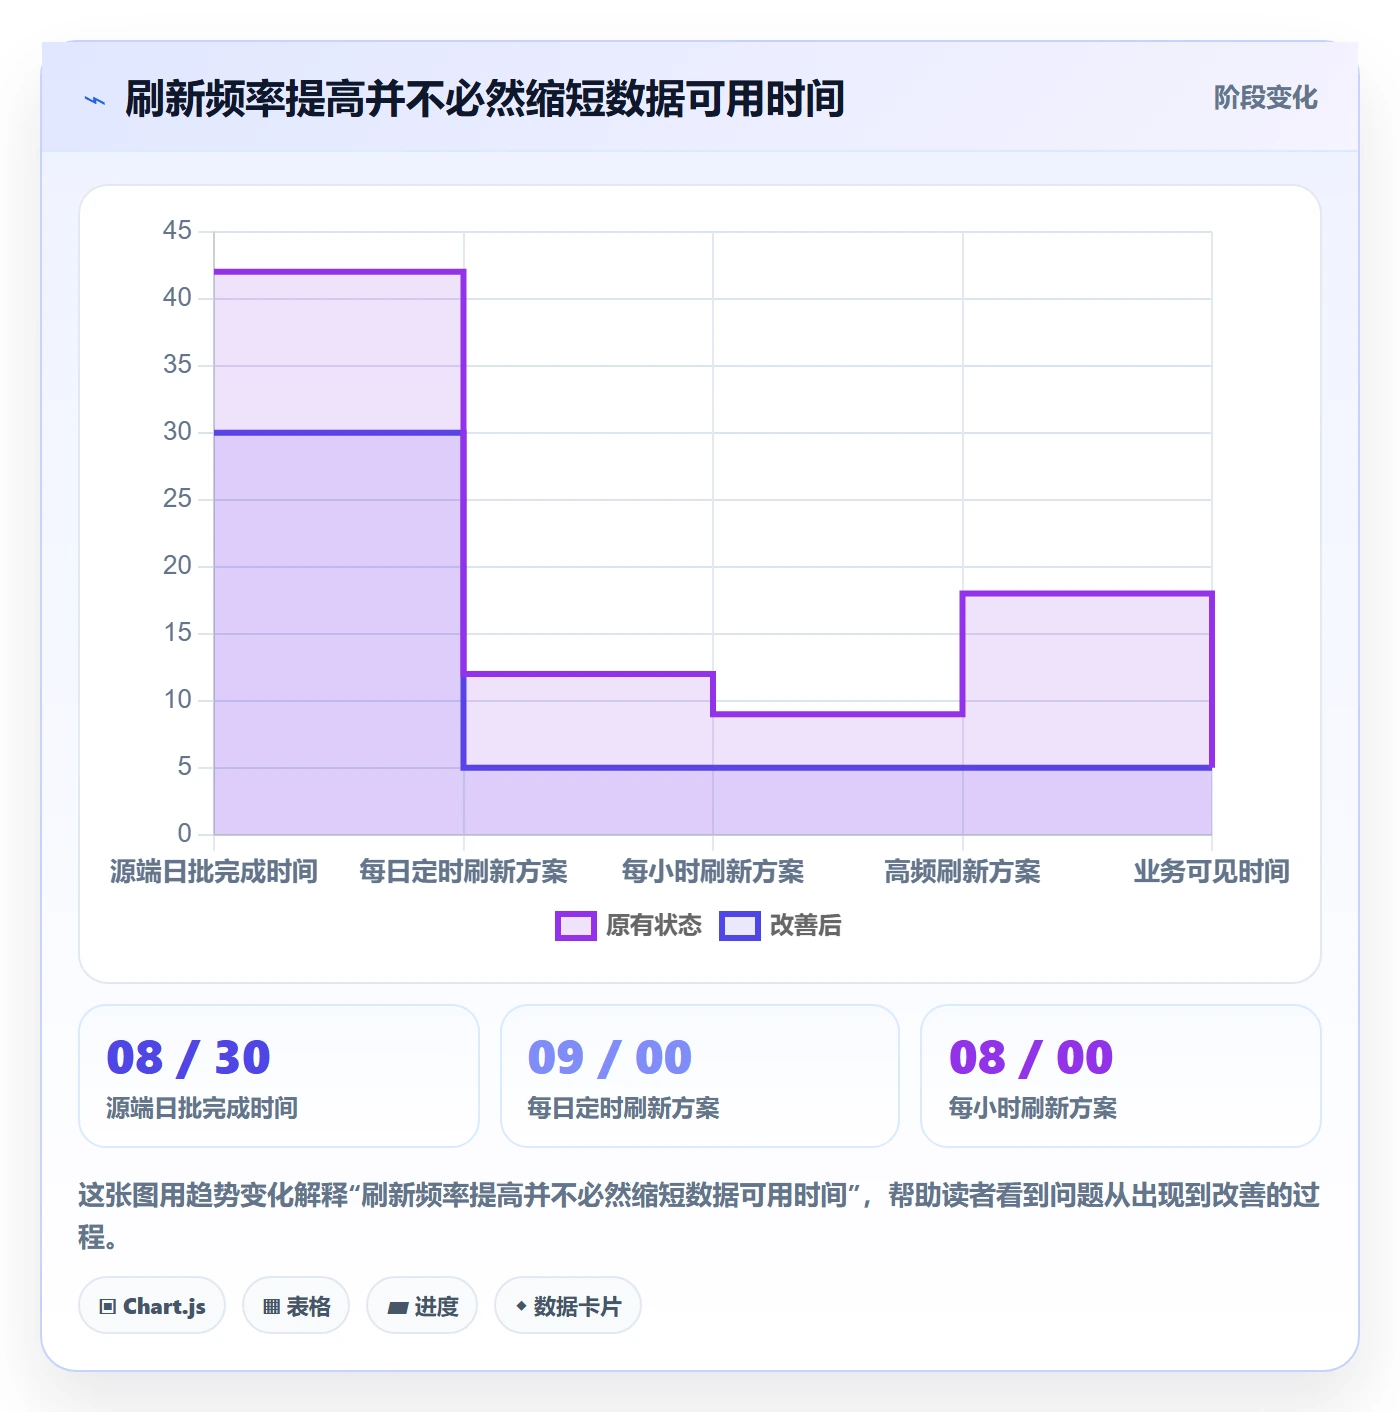Select the 表格 tag chip
Screen dimensions: 1400x1412
coord(296,1306)
